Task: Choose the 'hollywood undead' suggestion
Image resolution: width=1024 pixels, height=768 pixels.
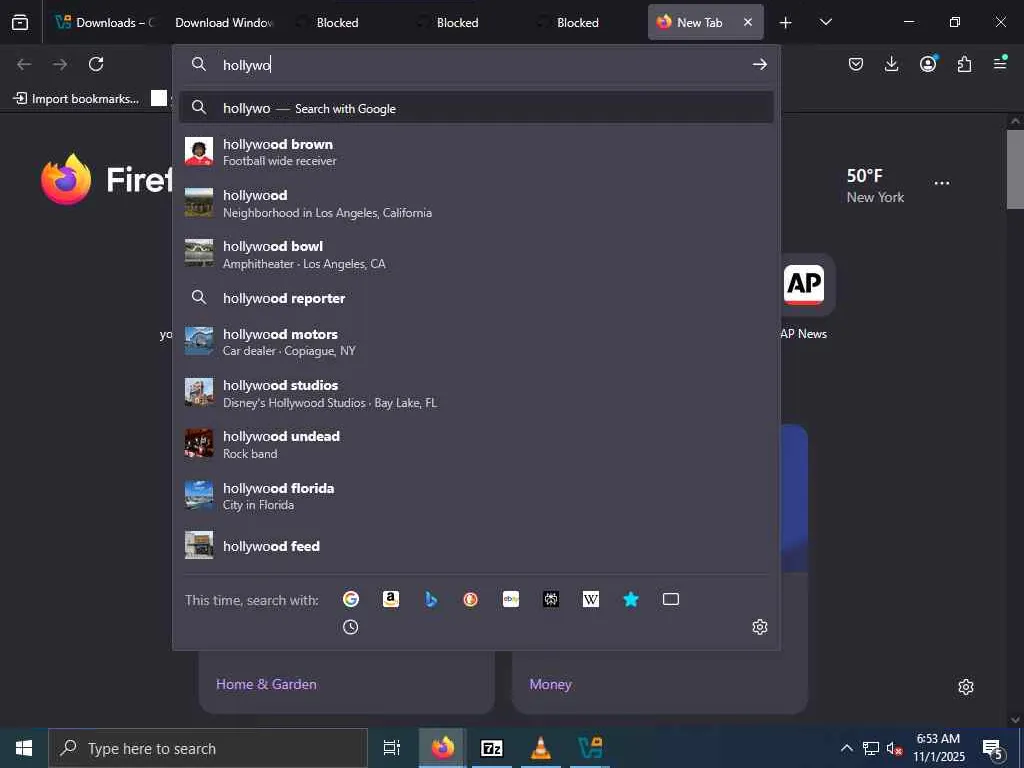Action: (x=476, y=444)
